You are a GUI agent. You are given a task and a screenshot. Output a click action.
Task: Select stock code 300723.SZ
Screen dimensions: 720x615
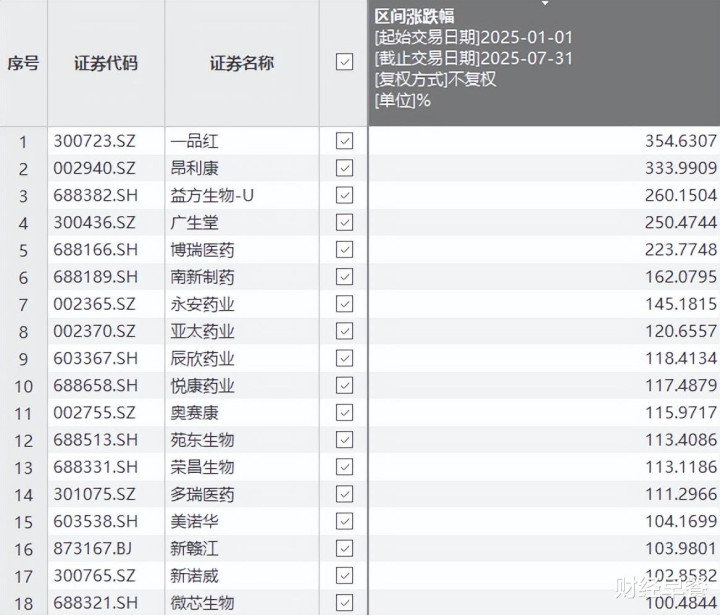click(95, 141)
